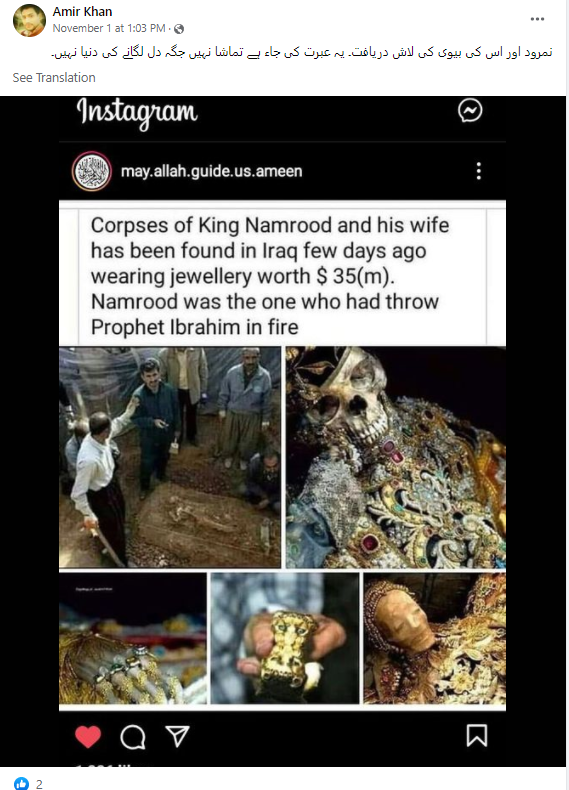
Task: Click the gold artifact in hand photo
Action: [285, 638]
